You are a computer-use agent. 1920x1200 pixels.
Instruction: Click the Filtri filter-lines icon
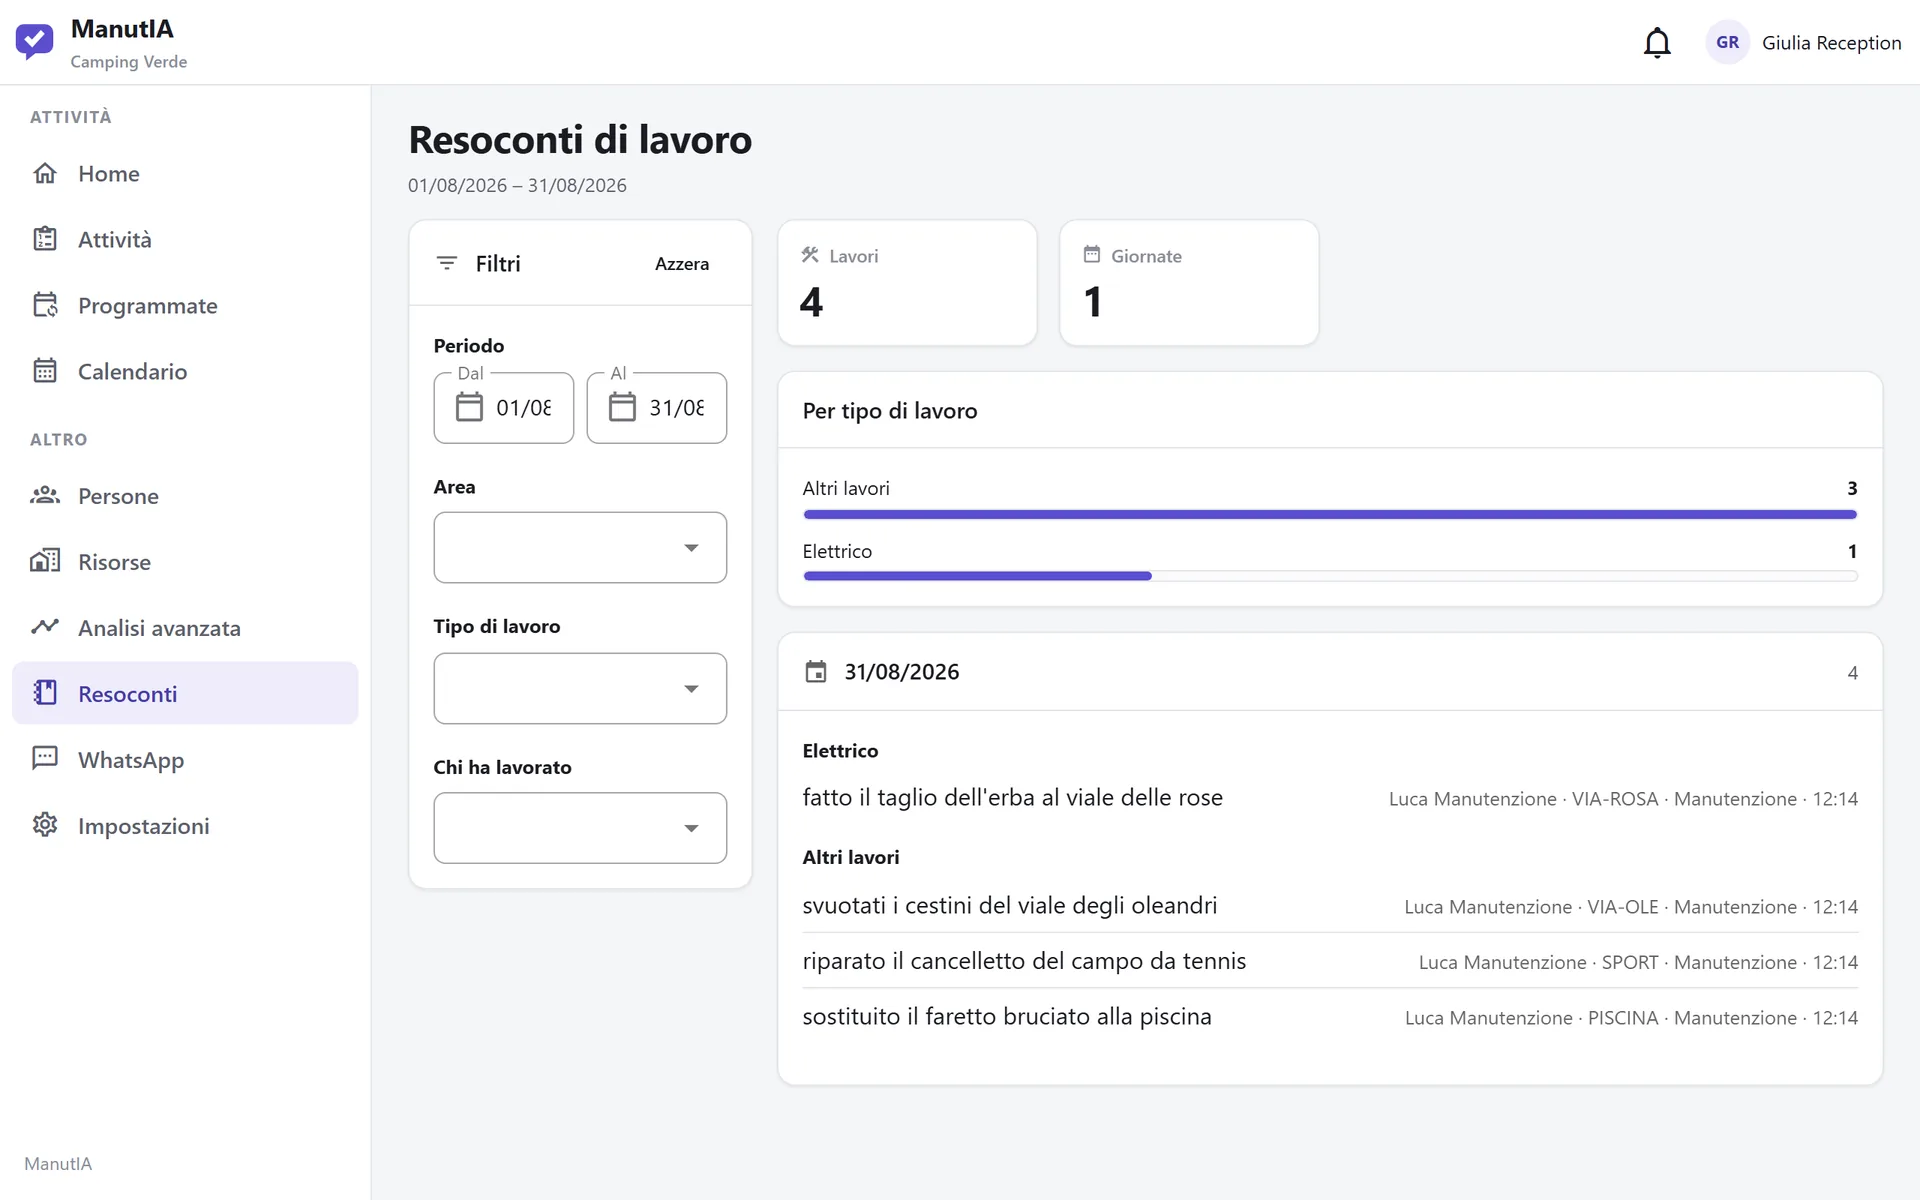pyautogui.click(x=447, y=263)
